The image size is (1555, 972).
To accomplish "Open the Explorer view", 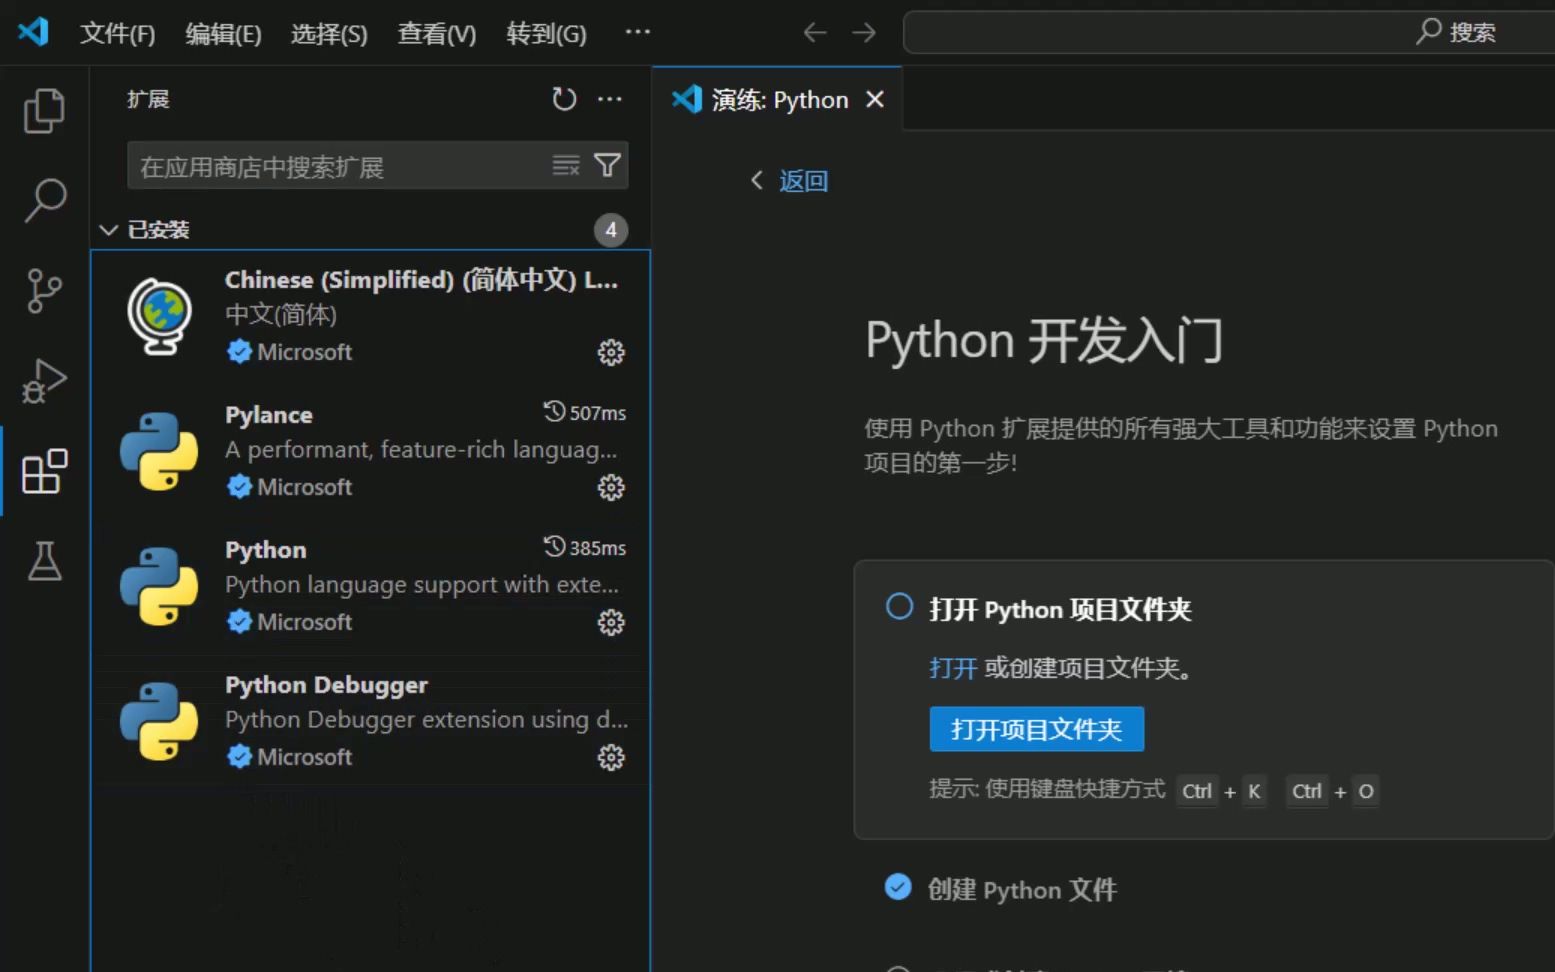I will click(x=44, y=110).
